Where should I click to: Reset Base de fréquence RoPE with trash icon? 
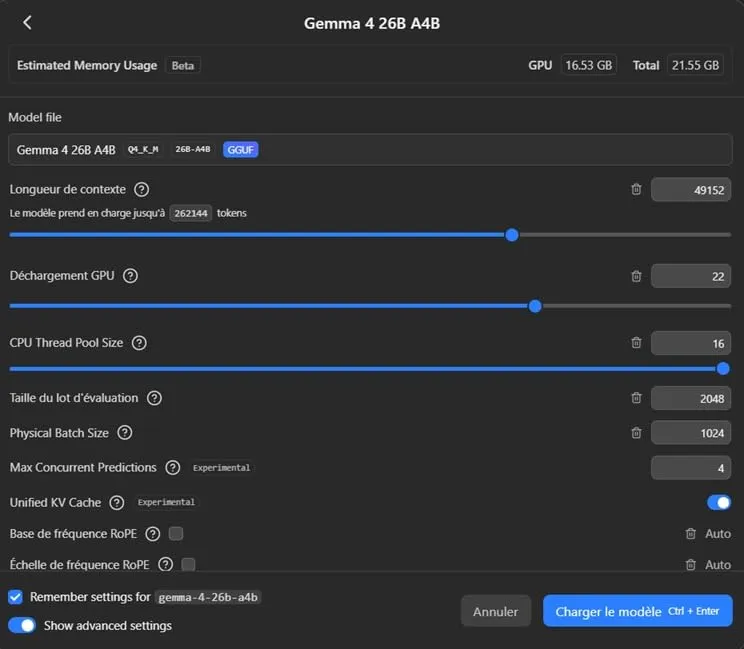pos(690,534)
